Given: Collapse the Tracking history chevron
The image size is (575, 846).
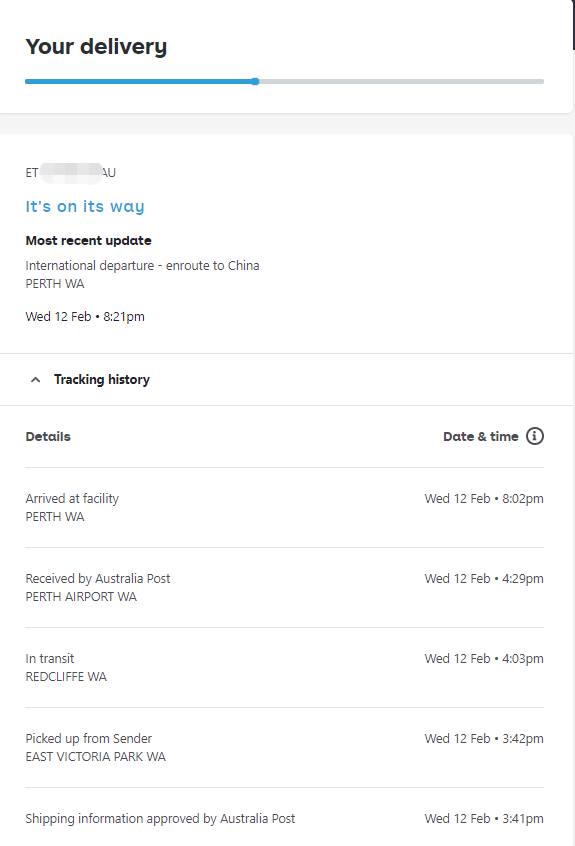Looking at the screenshot, I should pos(36,380).
